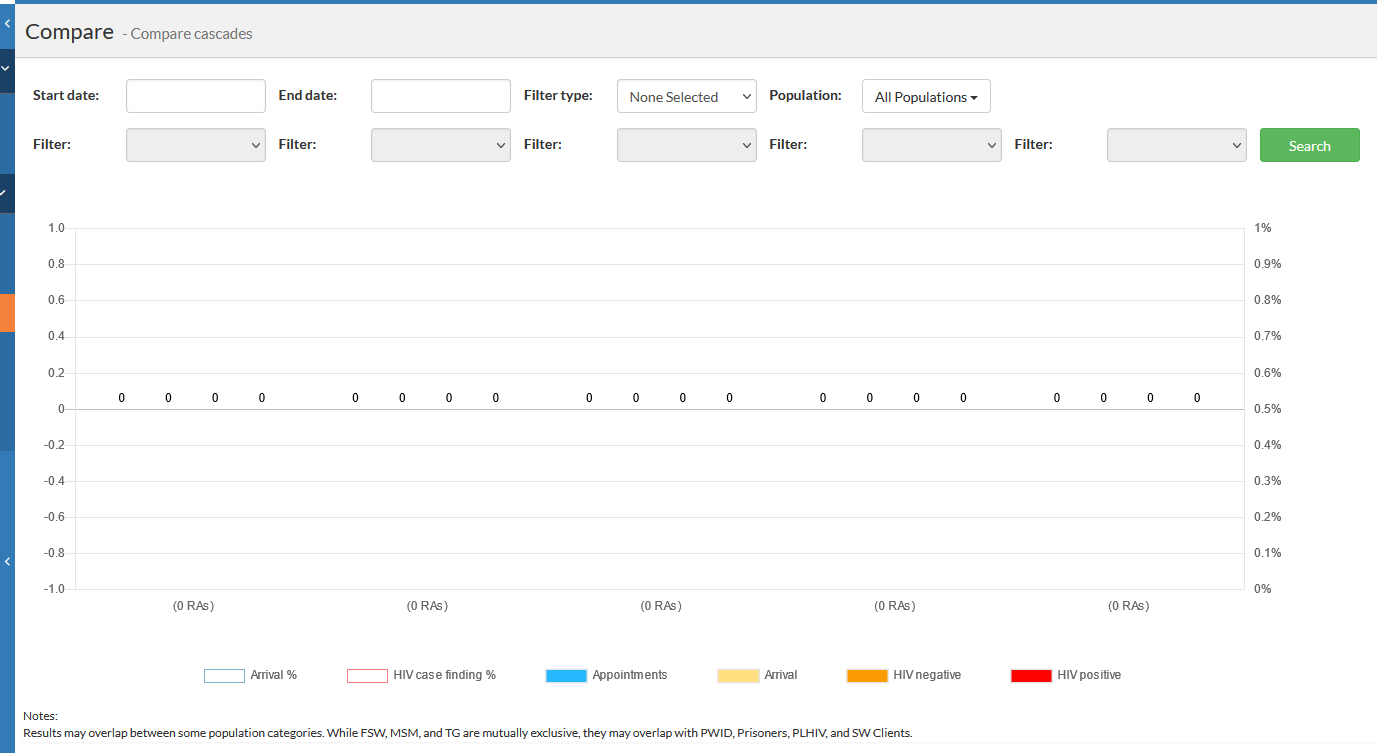Click the left chevron at sidebar top
The height and width of the screenshot is (753, 1377).
(x=7, y=22)
